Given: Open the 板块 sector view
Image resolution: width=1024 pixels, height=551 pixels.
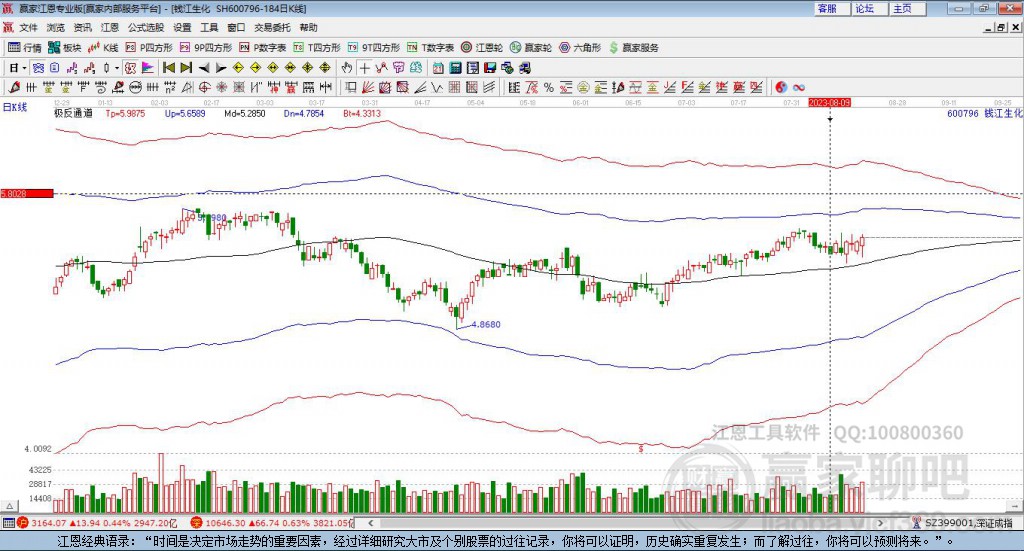Looking at the screenshot, I should (64, 48).
